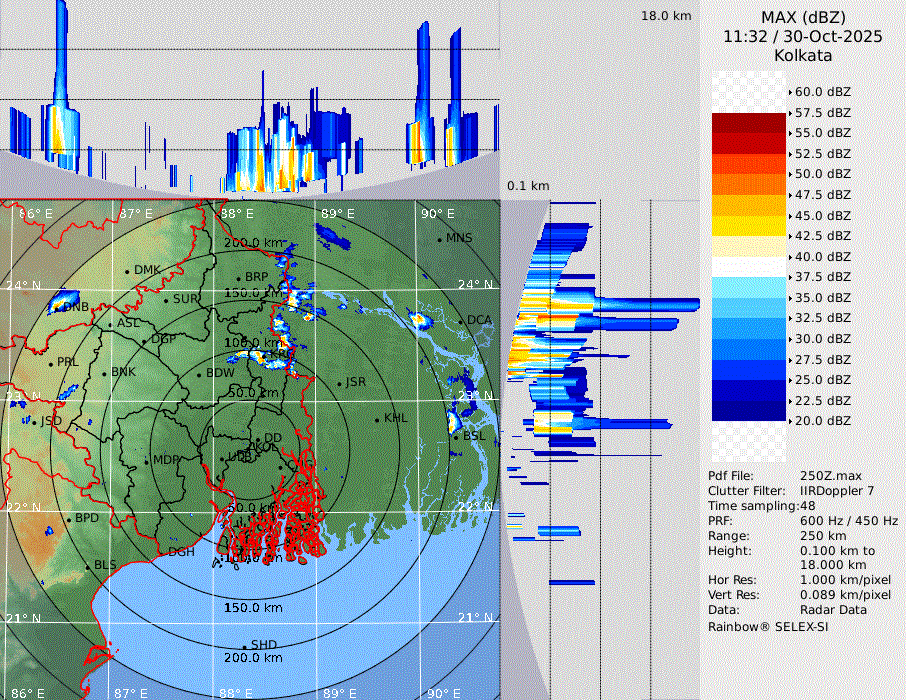Select the DMK station dot
Viewport: 906px width, 700px height.
[x=128, y=271]
